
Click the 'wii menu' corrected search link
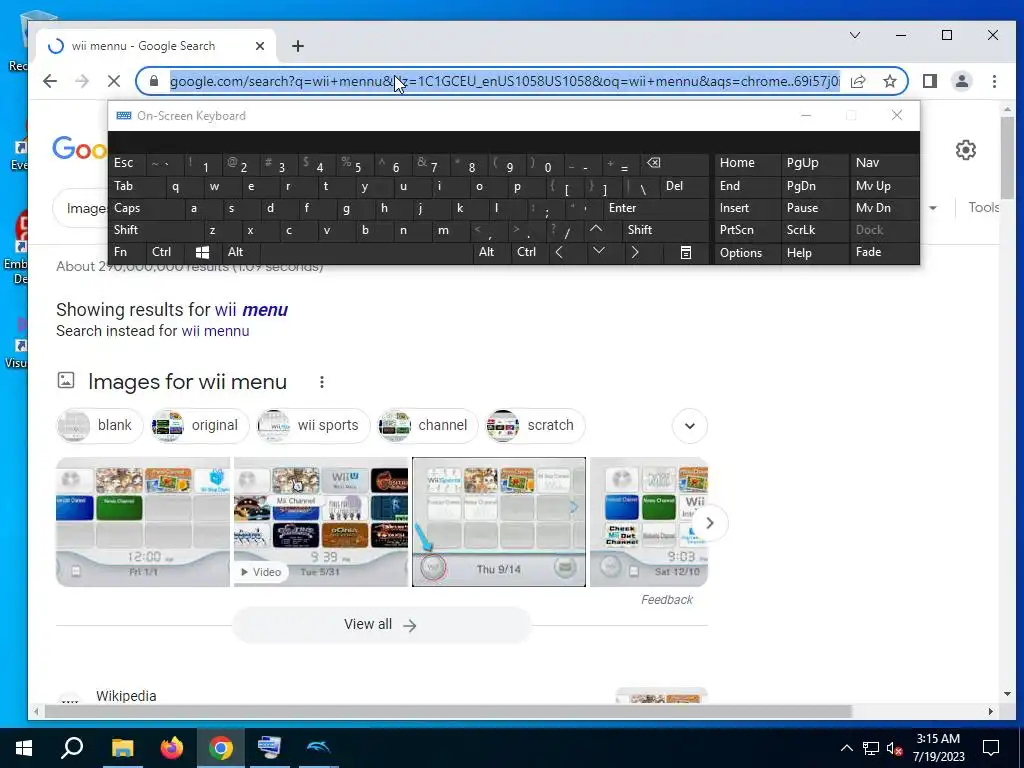coord(251,310)
